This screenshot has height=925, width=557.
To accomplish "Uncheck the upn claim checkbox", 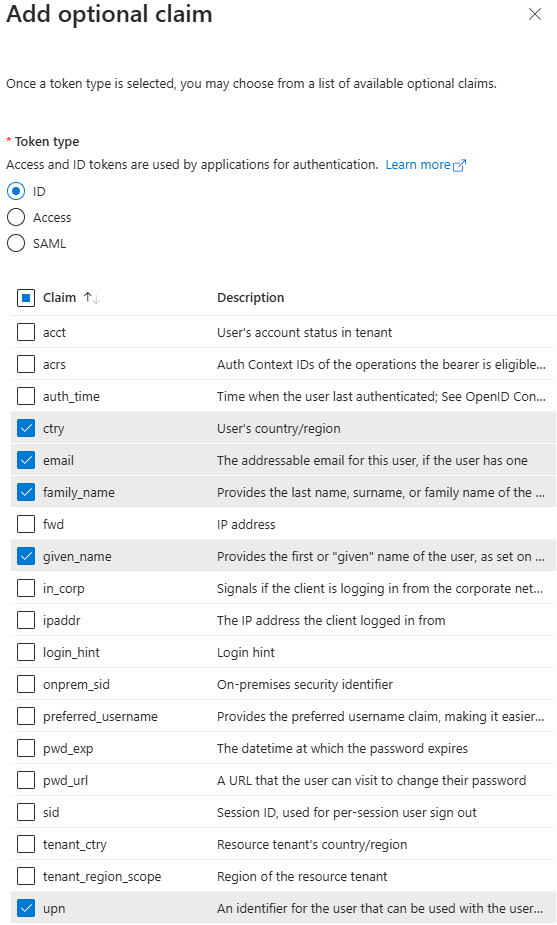I will click(26, 908).
